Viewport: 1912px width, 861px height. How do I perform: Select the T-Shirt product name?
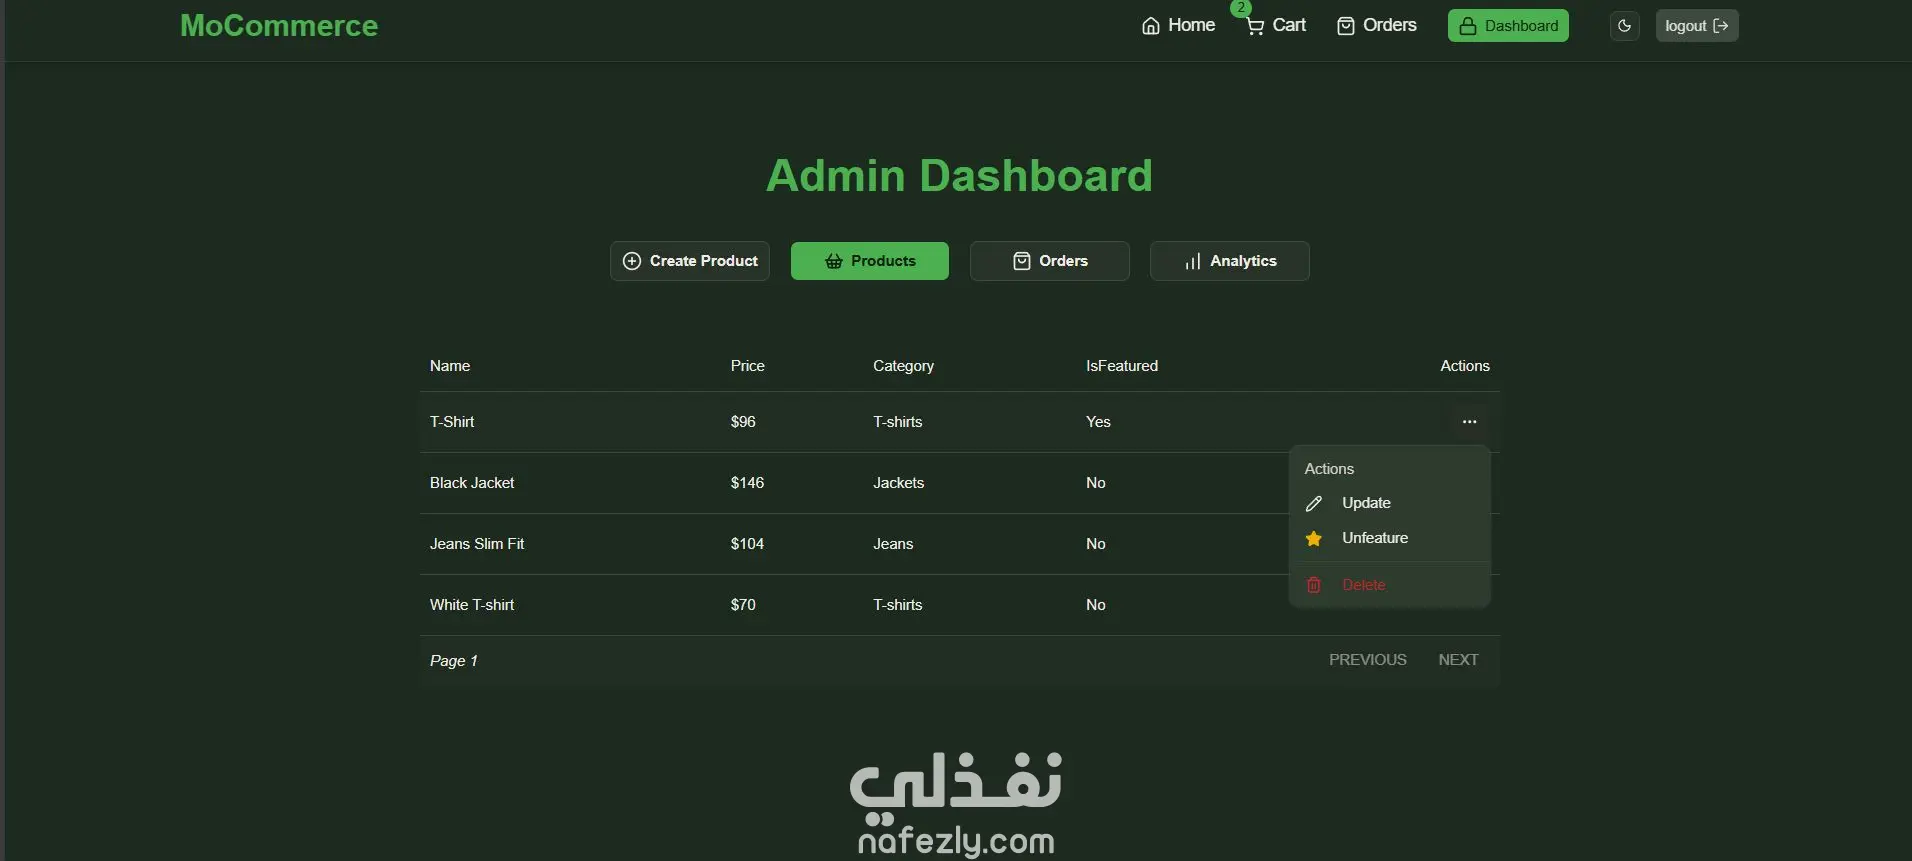(452, 422)
